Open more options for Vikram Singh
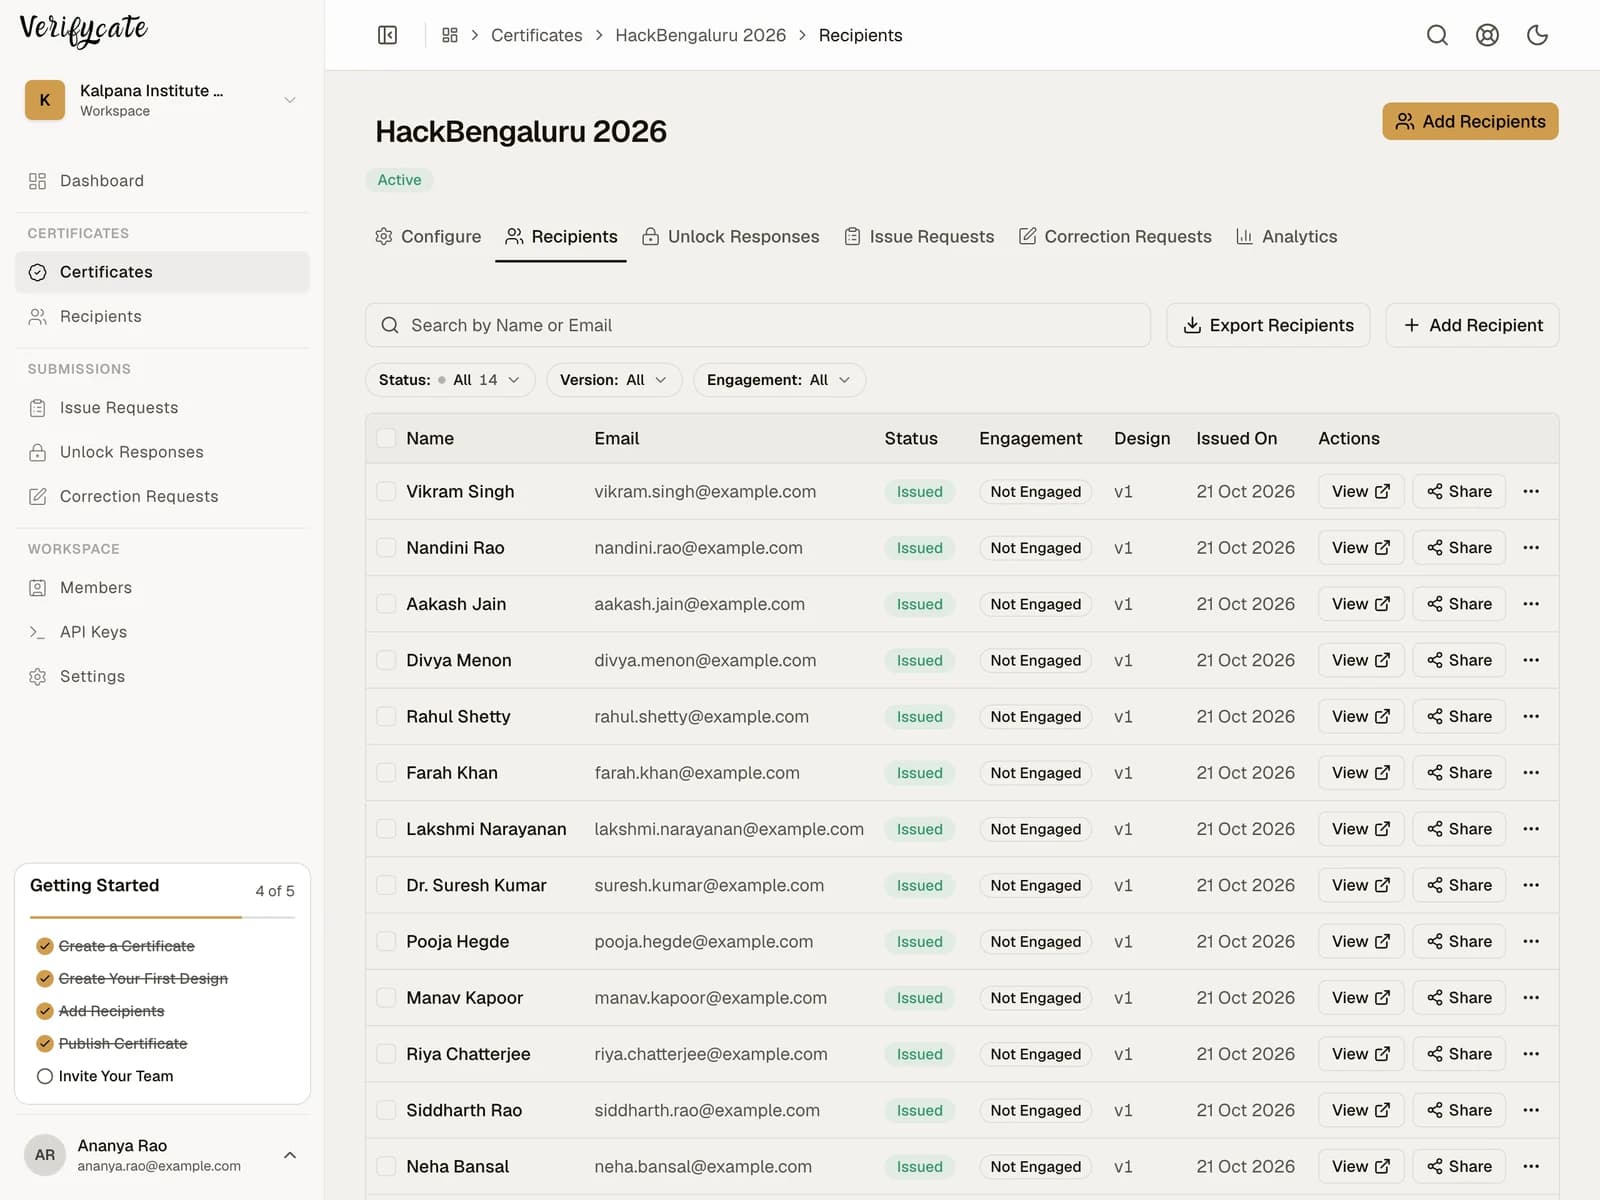This screenshot has height=1200, width=1600. tap(1531, 491)
